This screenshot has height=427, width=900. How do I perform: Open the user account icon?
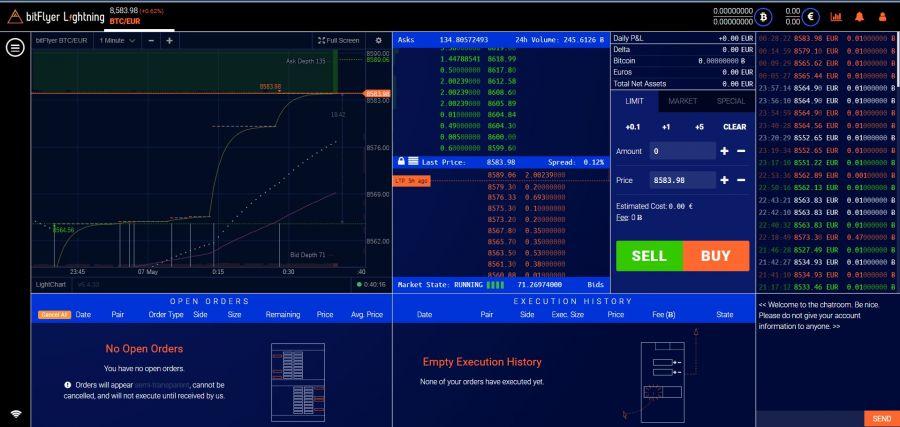tap(882, 17)
